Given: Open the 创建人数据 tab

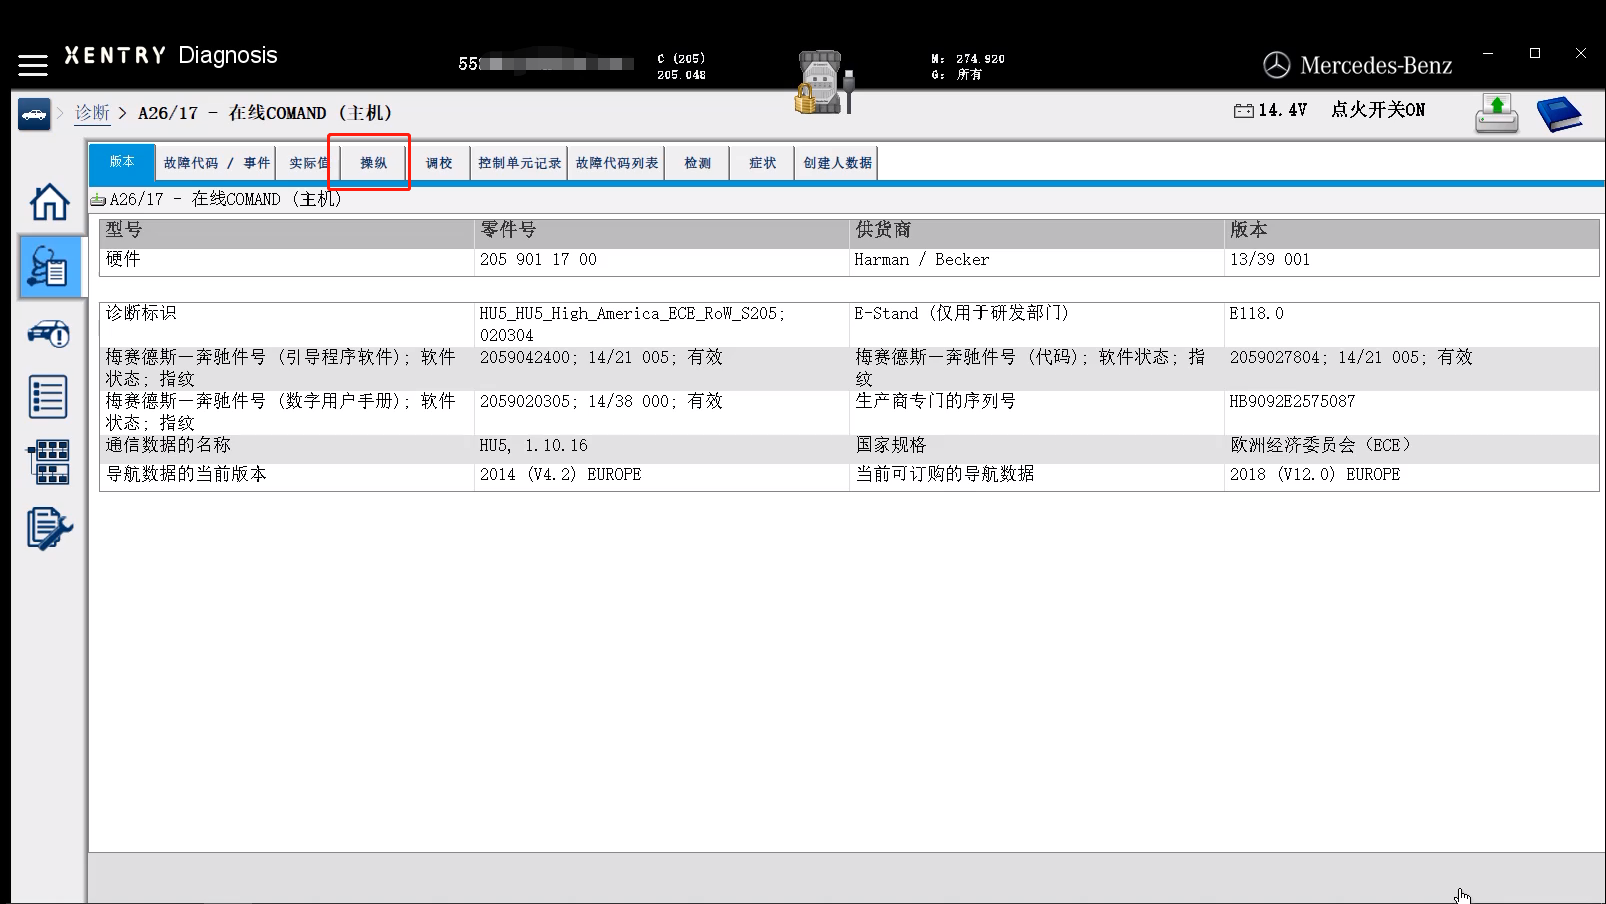Looking at the screenshot, I should [838, 163].
